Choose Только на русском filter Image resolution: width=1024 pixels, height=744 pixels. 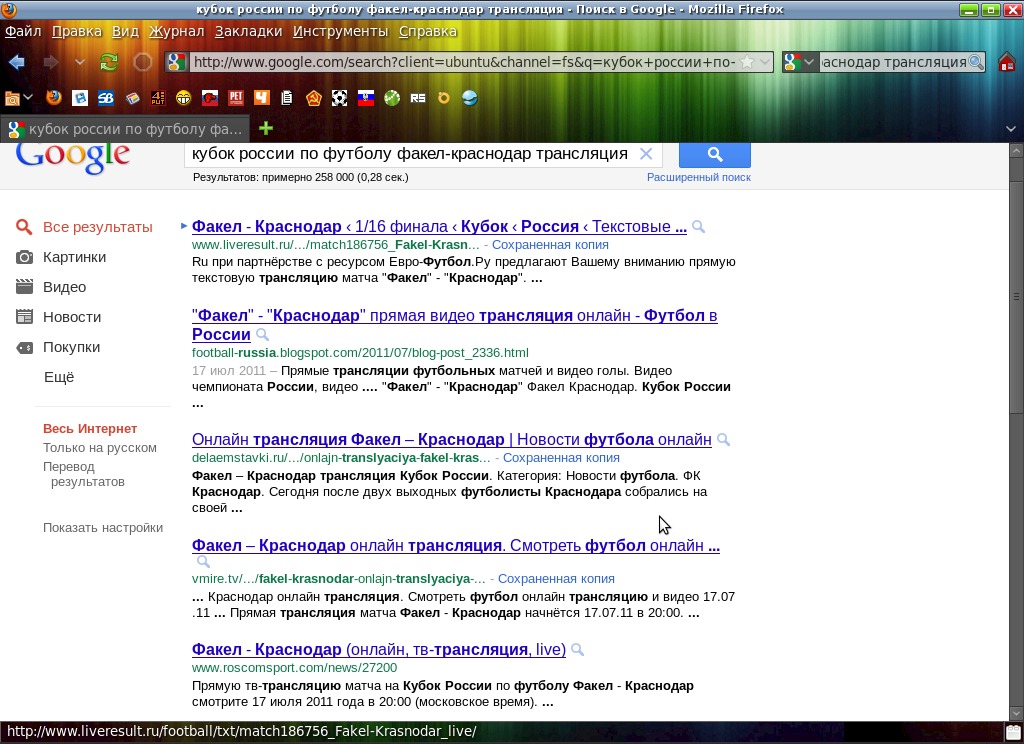[x=100, y=447]
